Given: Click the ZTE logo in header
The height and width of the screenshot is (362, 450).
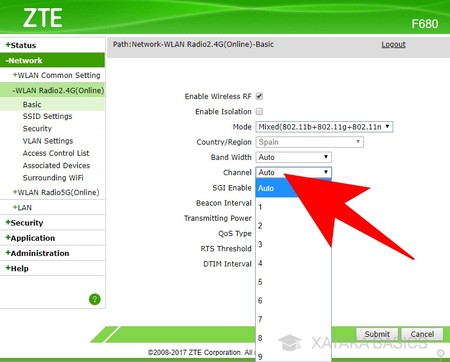Looking at the screenshot, I should coord(42,18).
